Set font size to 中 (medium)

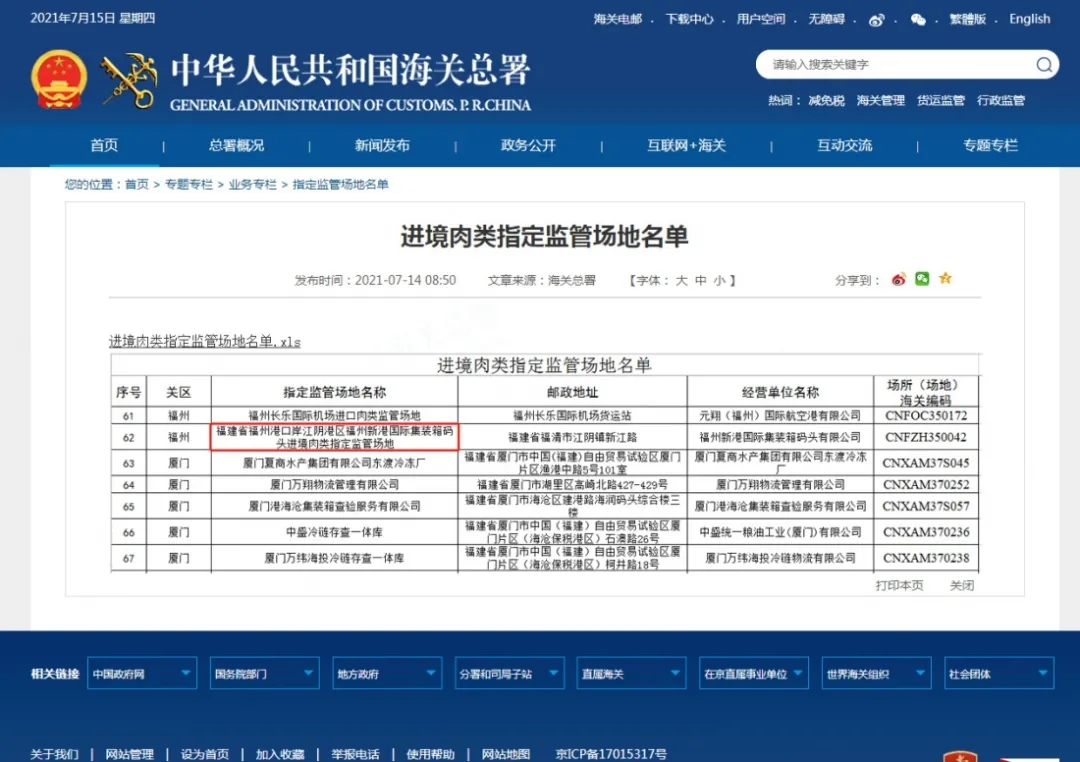[x=700, y=281]
